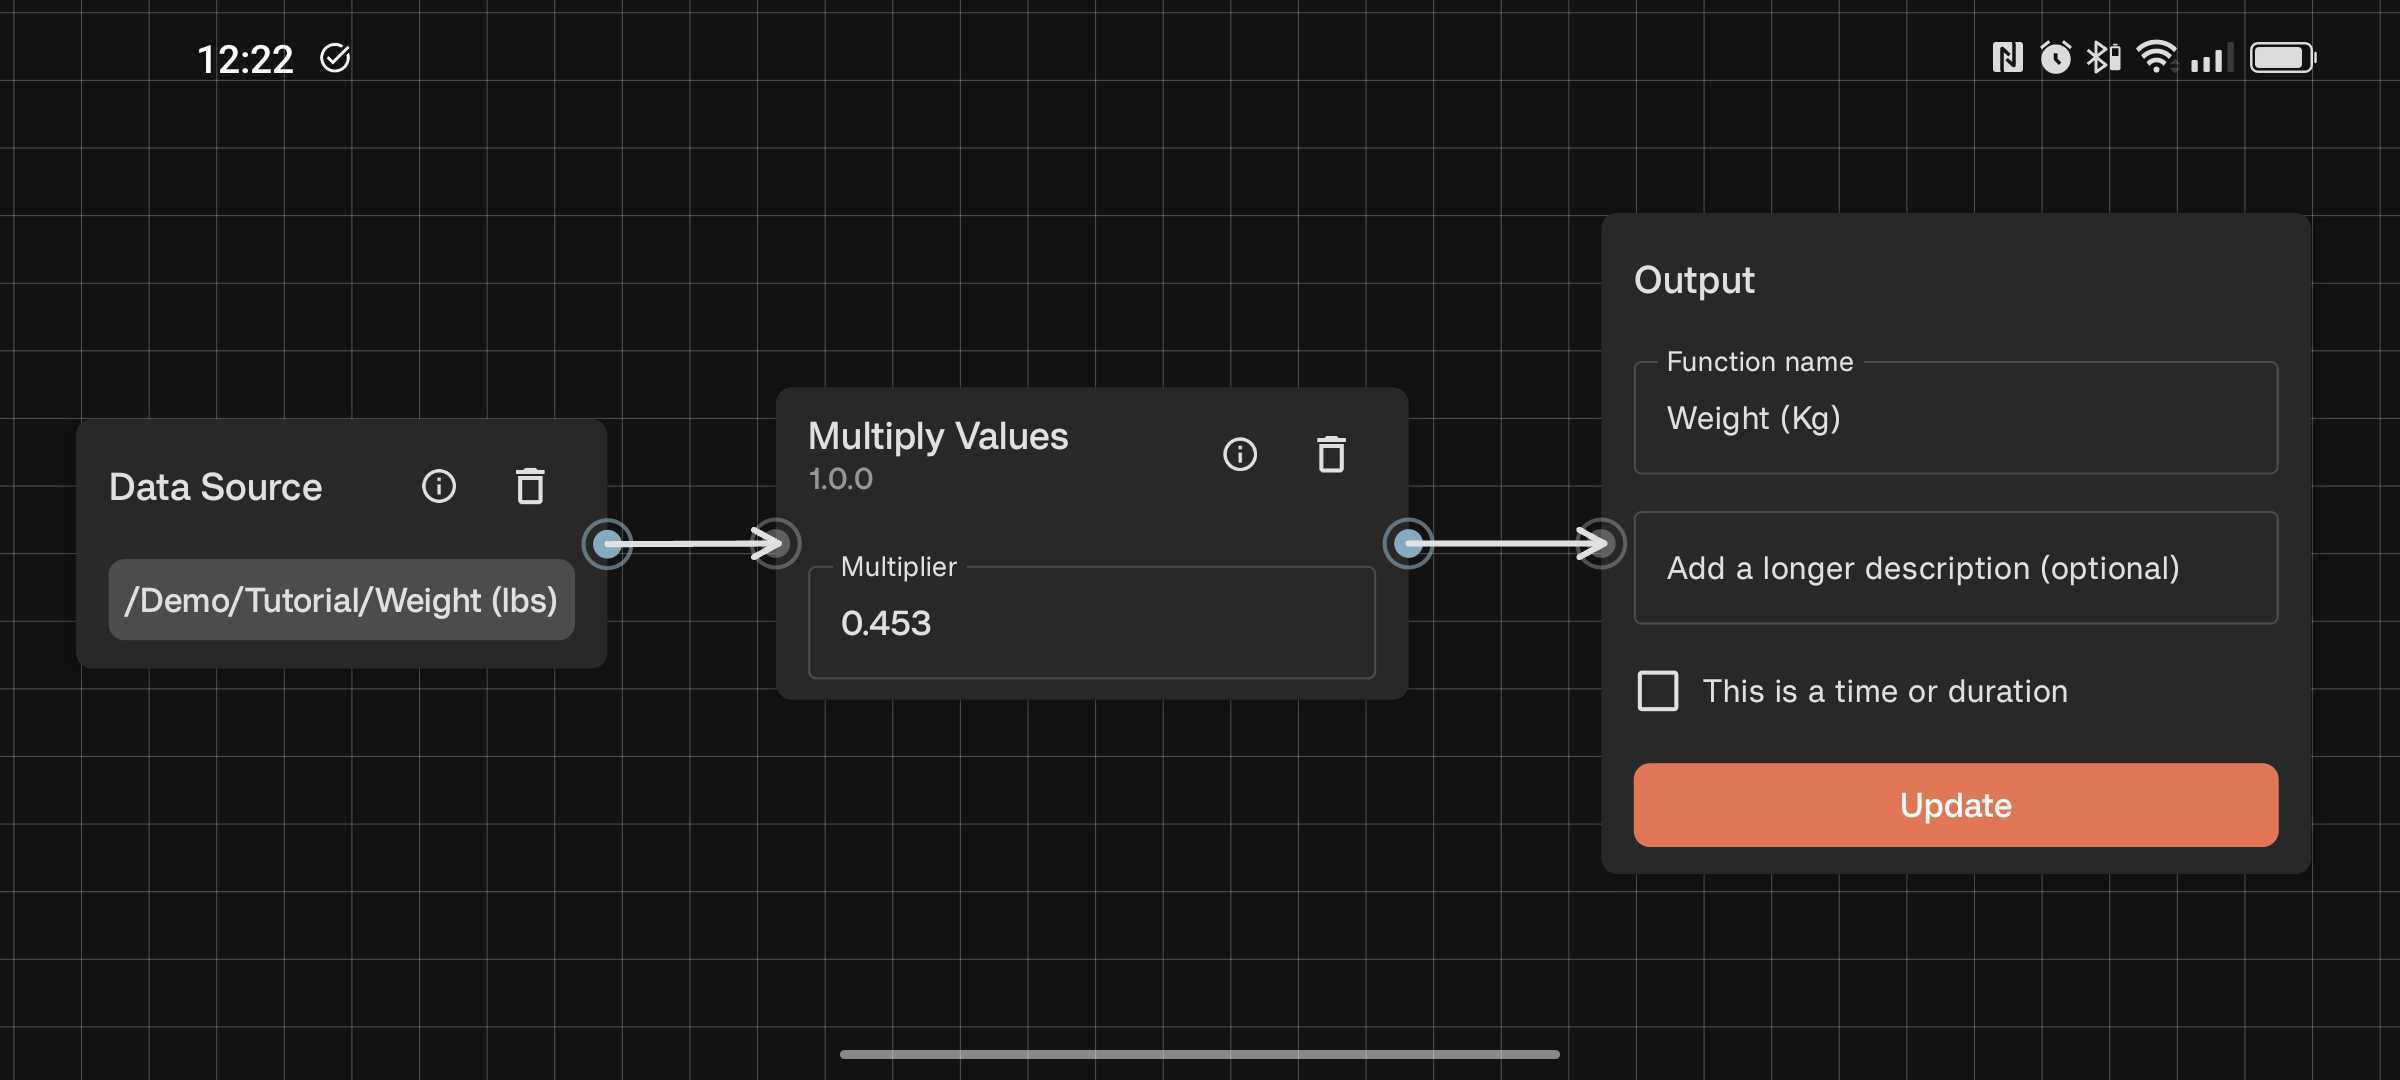Select the Output node input port
The width and height of the screenshot is (2400, 1080).
tap(1601, 543)
